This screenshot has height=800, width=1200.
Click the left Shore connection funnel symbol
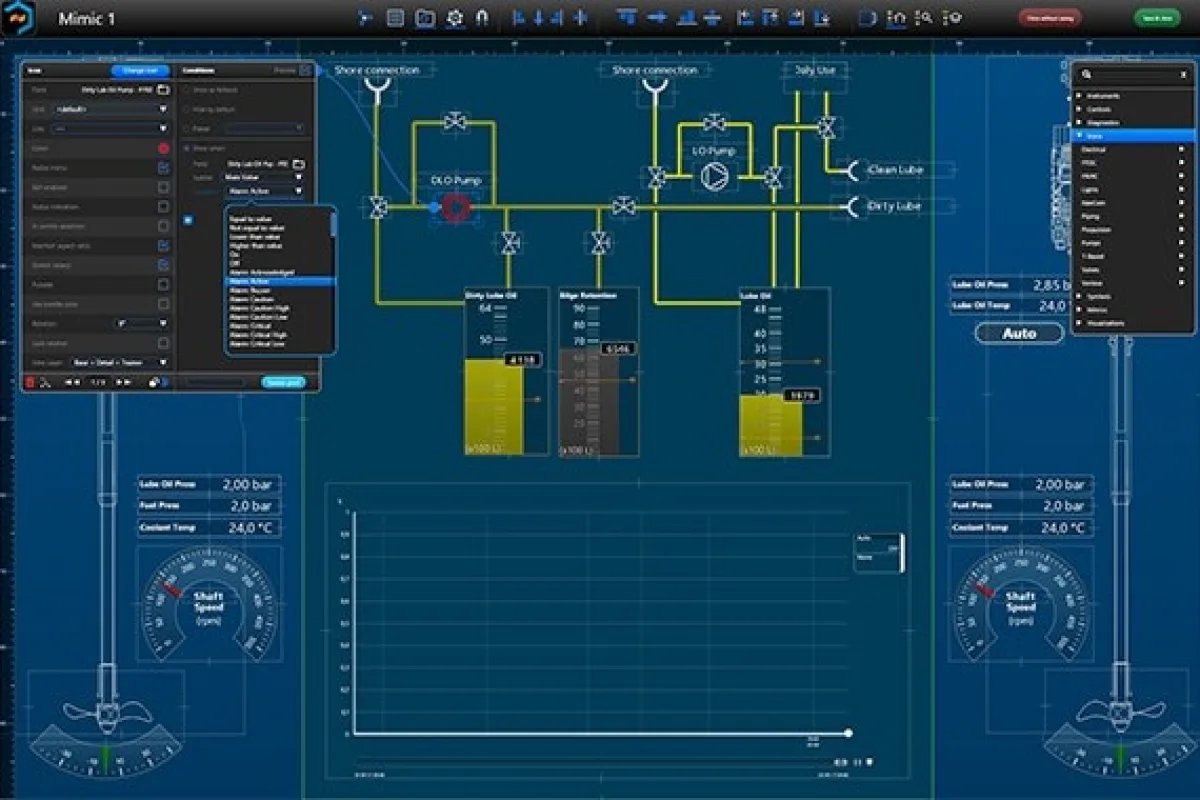[x=377, y=92]
